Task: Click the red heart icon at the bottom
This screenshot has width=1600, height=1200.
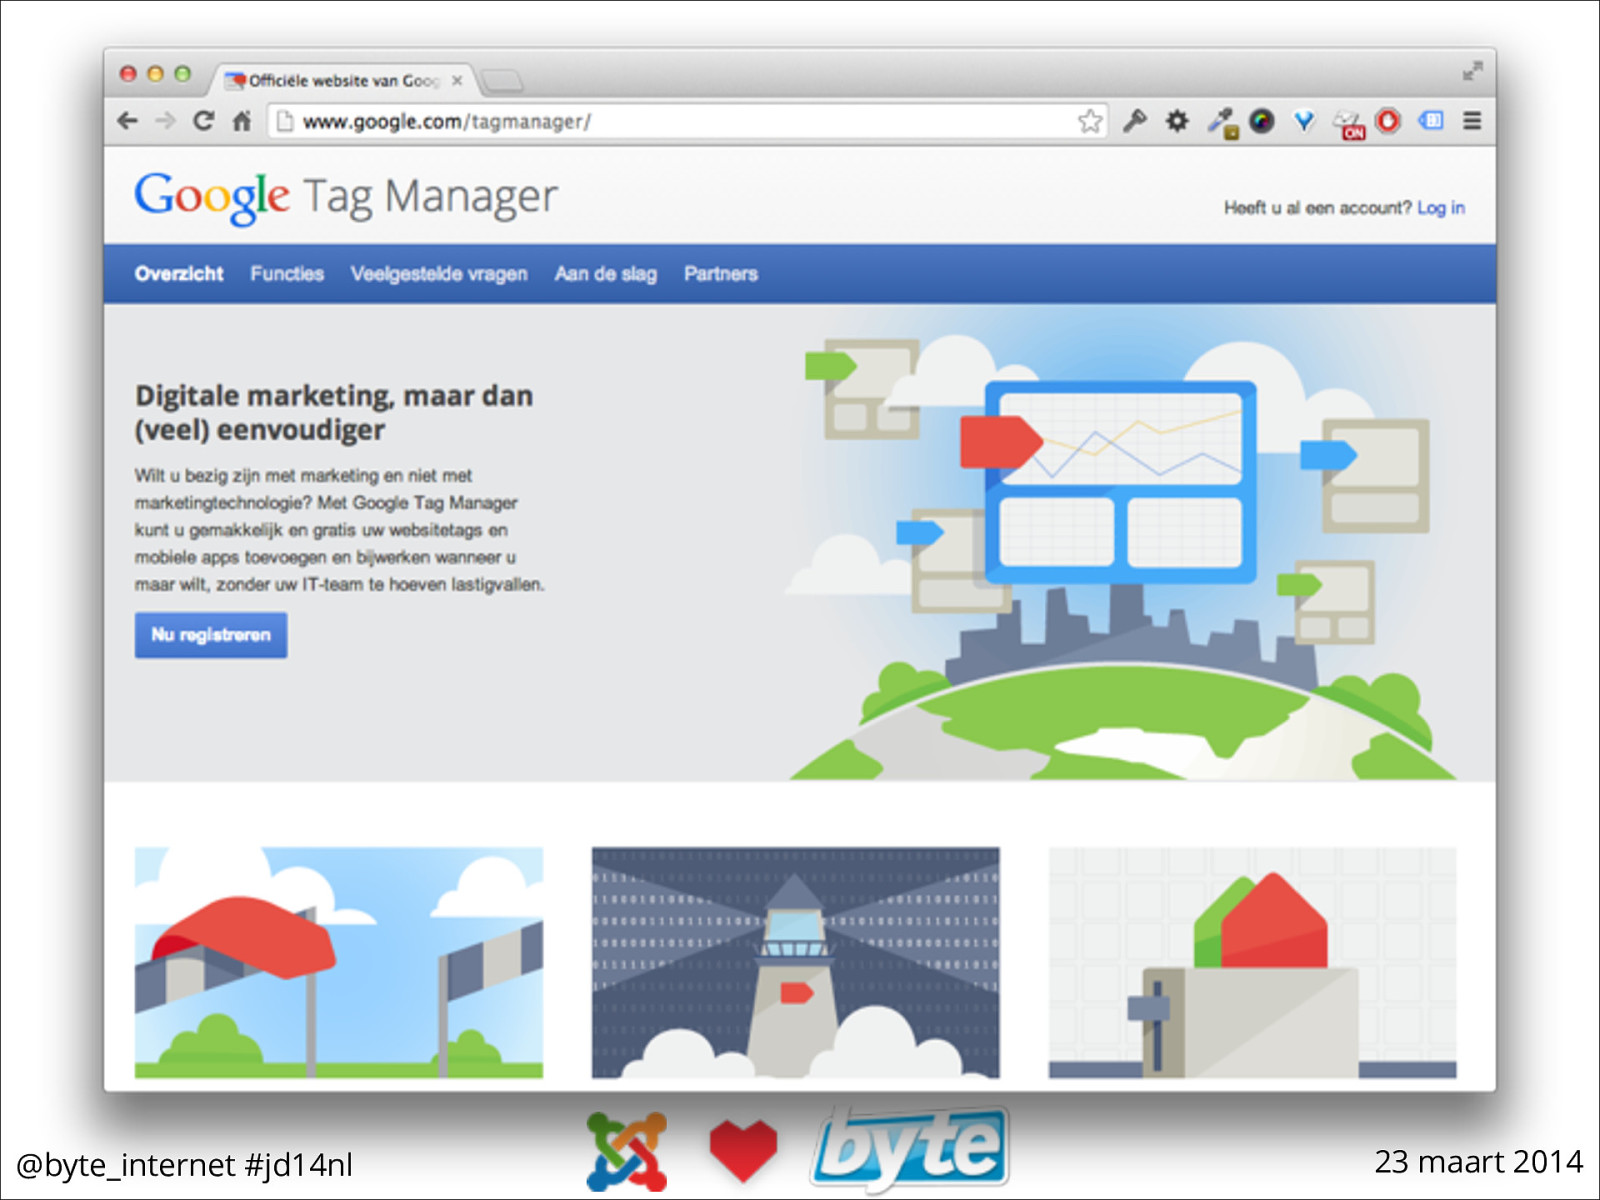Action: point(743,1151)
